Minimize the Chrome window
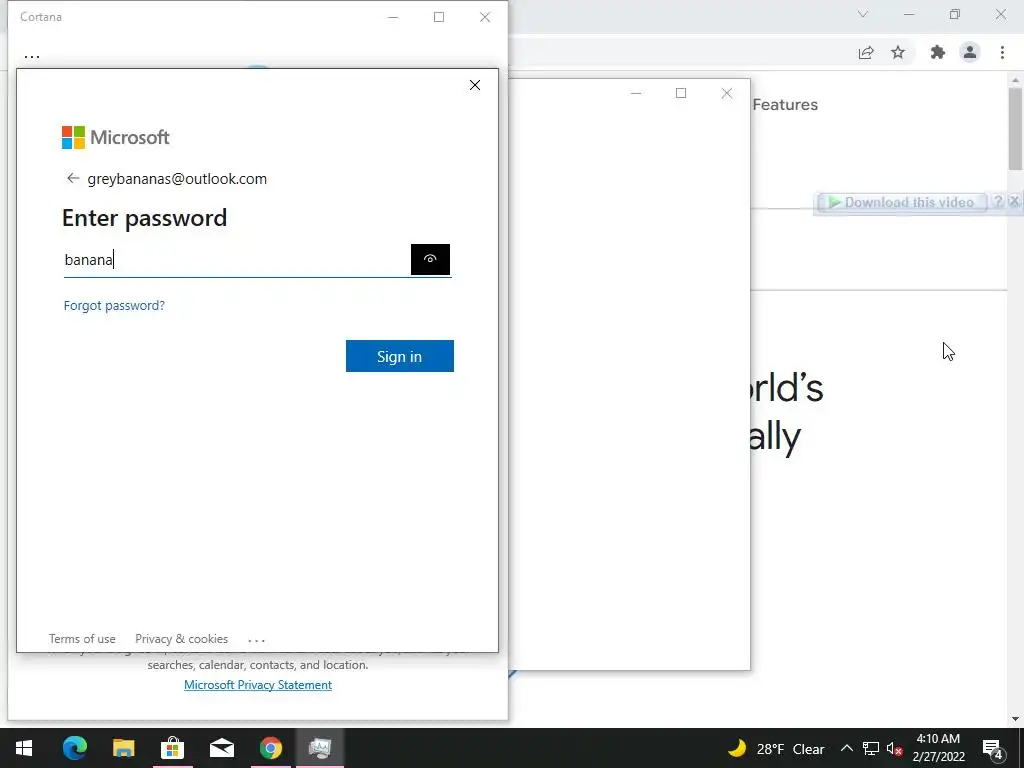 coord(909,14)
